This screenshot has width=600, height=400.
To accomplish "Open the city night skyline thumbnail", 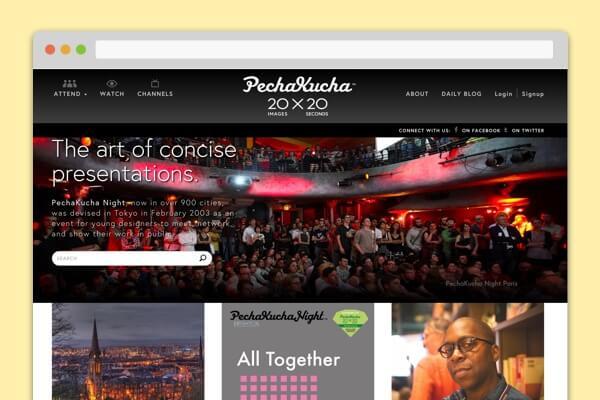I will (x=128, y=351).
